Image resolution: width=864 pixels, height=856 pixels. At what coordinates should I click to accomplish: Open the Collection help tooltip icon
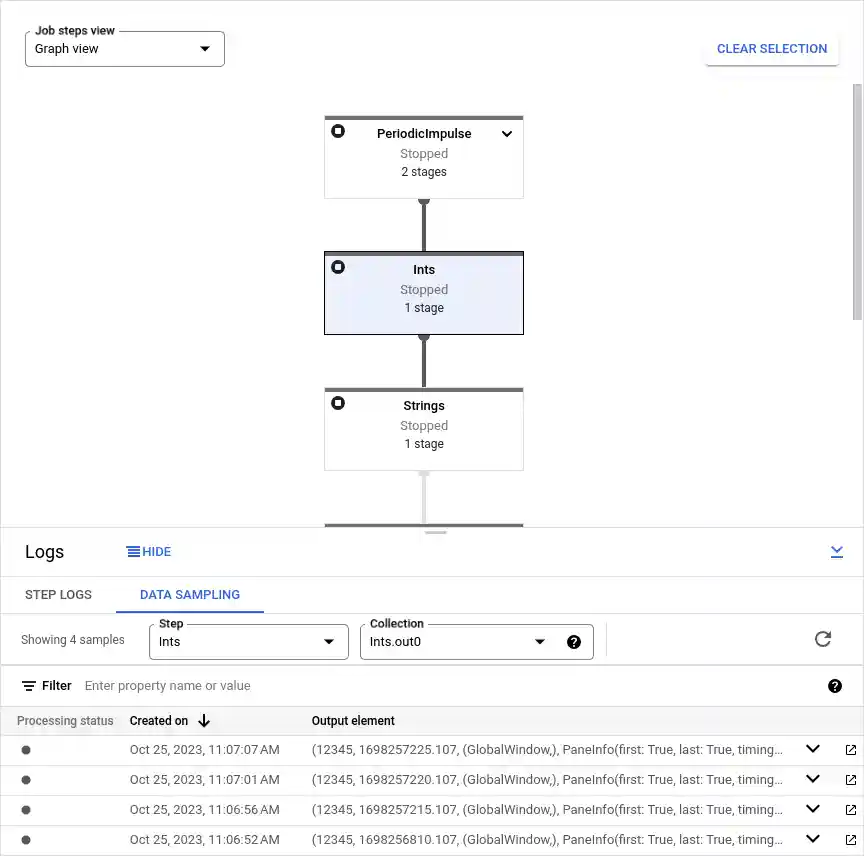point(574,642)
